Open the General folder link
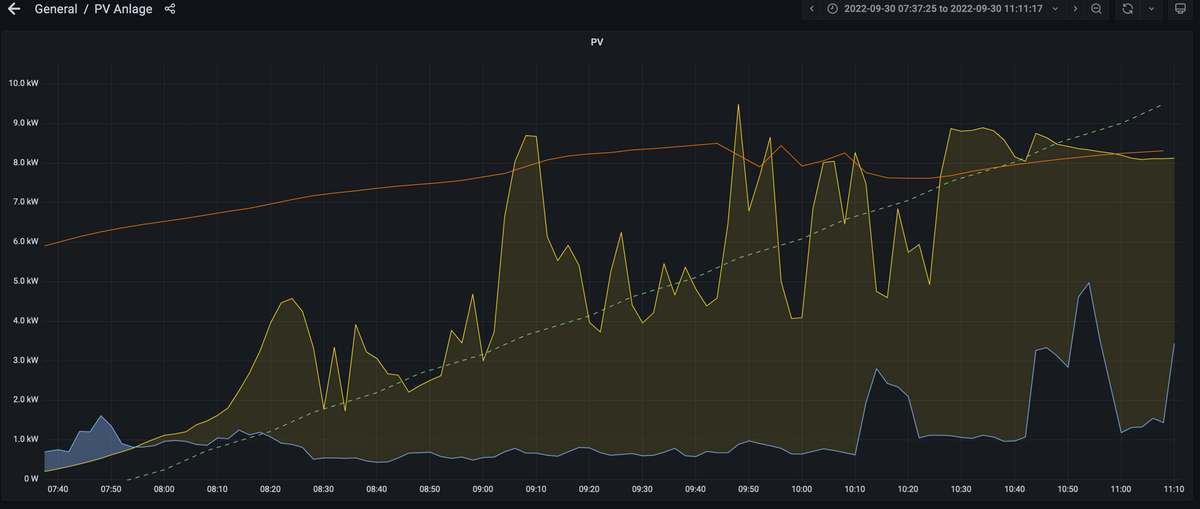The image size is (1200, 509). (x=56, y=9)
